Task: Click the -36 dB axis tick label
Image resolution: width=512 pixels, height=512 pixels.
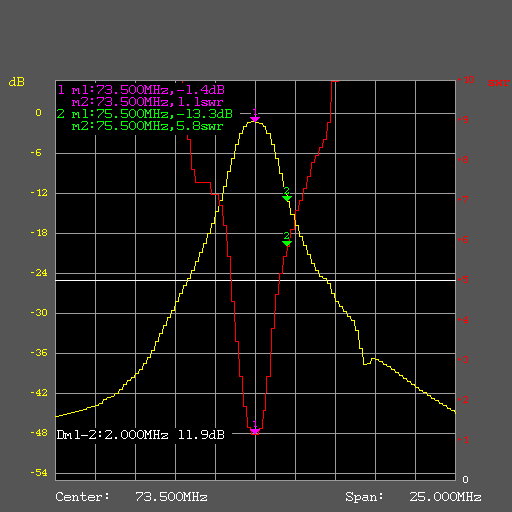Action: click(x=39, y=353)
